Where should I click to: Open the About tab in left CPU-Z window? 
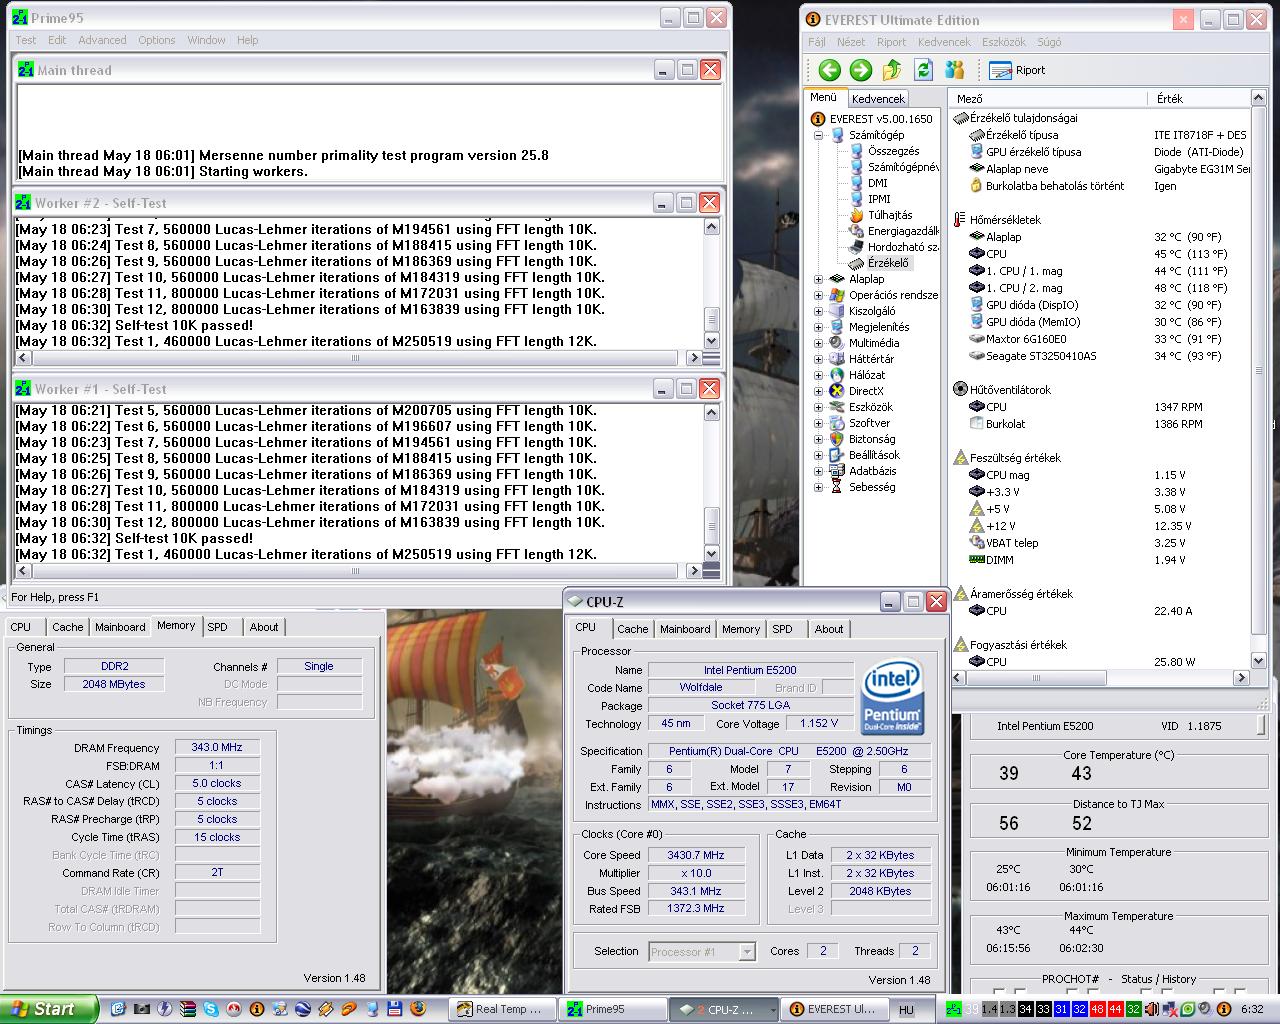(x=264, y=627)
